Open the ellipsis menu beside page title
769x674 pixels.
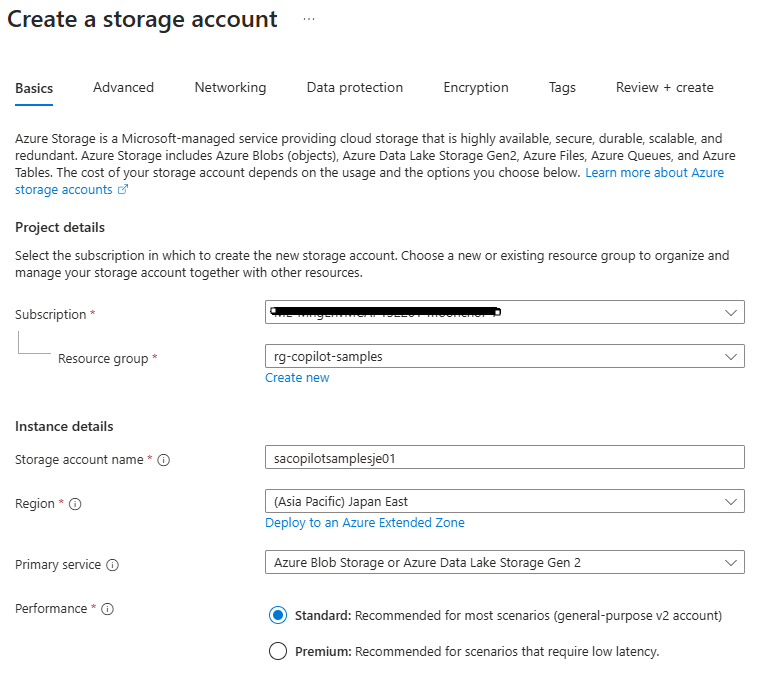309,20
